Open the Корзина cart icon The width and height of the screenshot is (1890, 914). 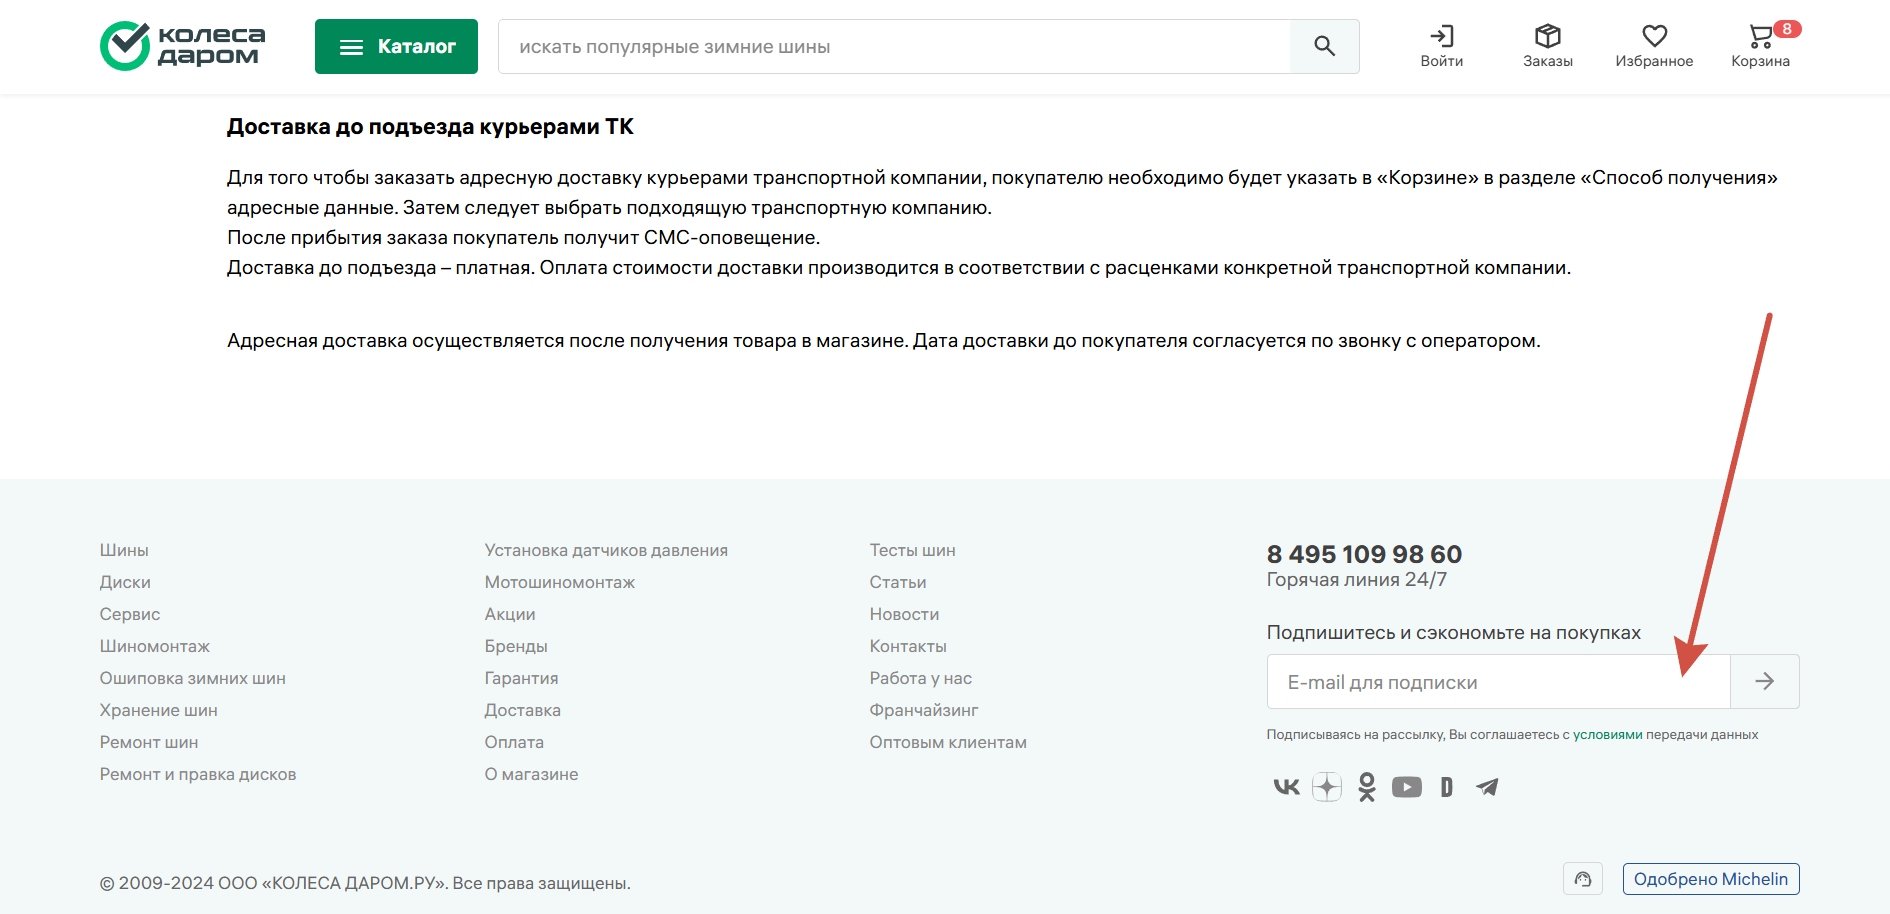click(1761, 46)
